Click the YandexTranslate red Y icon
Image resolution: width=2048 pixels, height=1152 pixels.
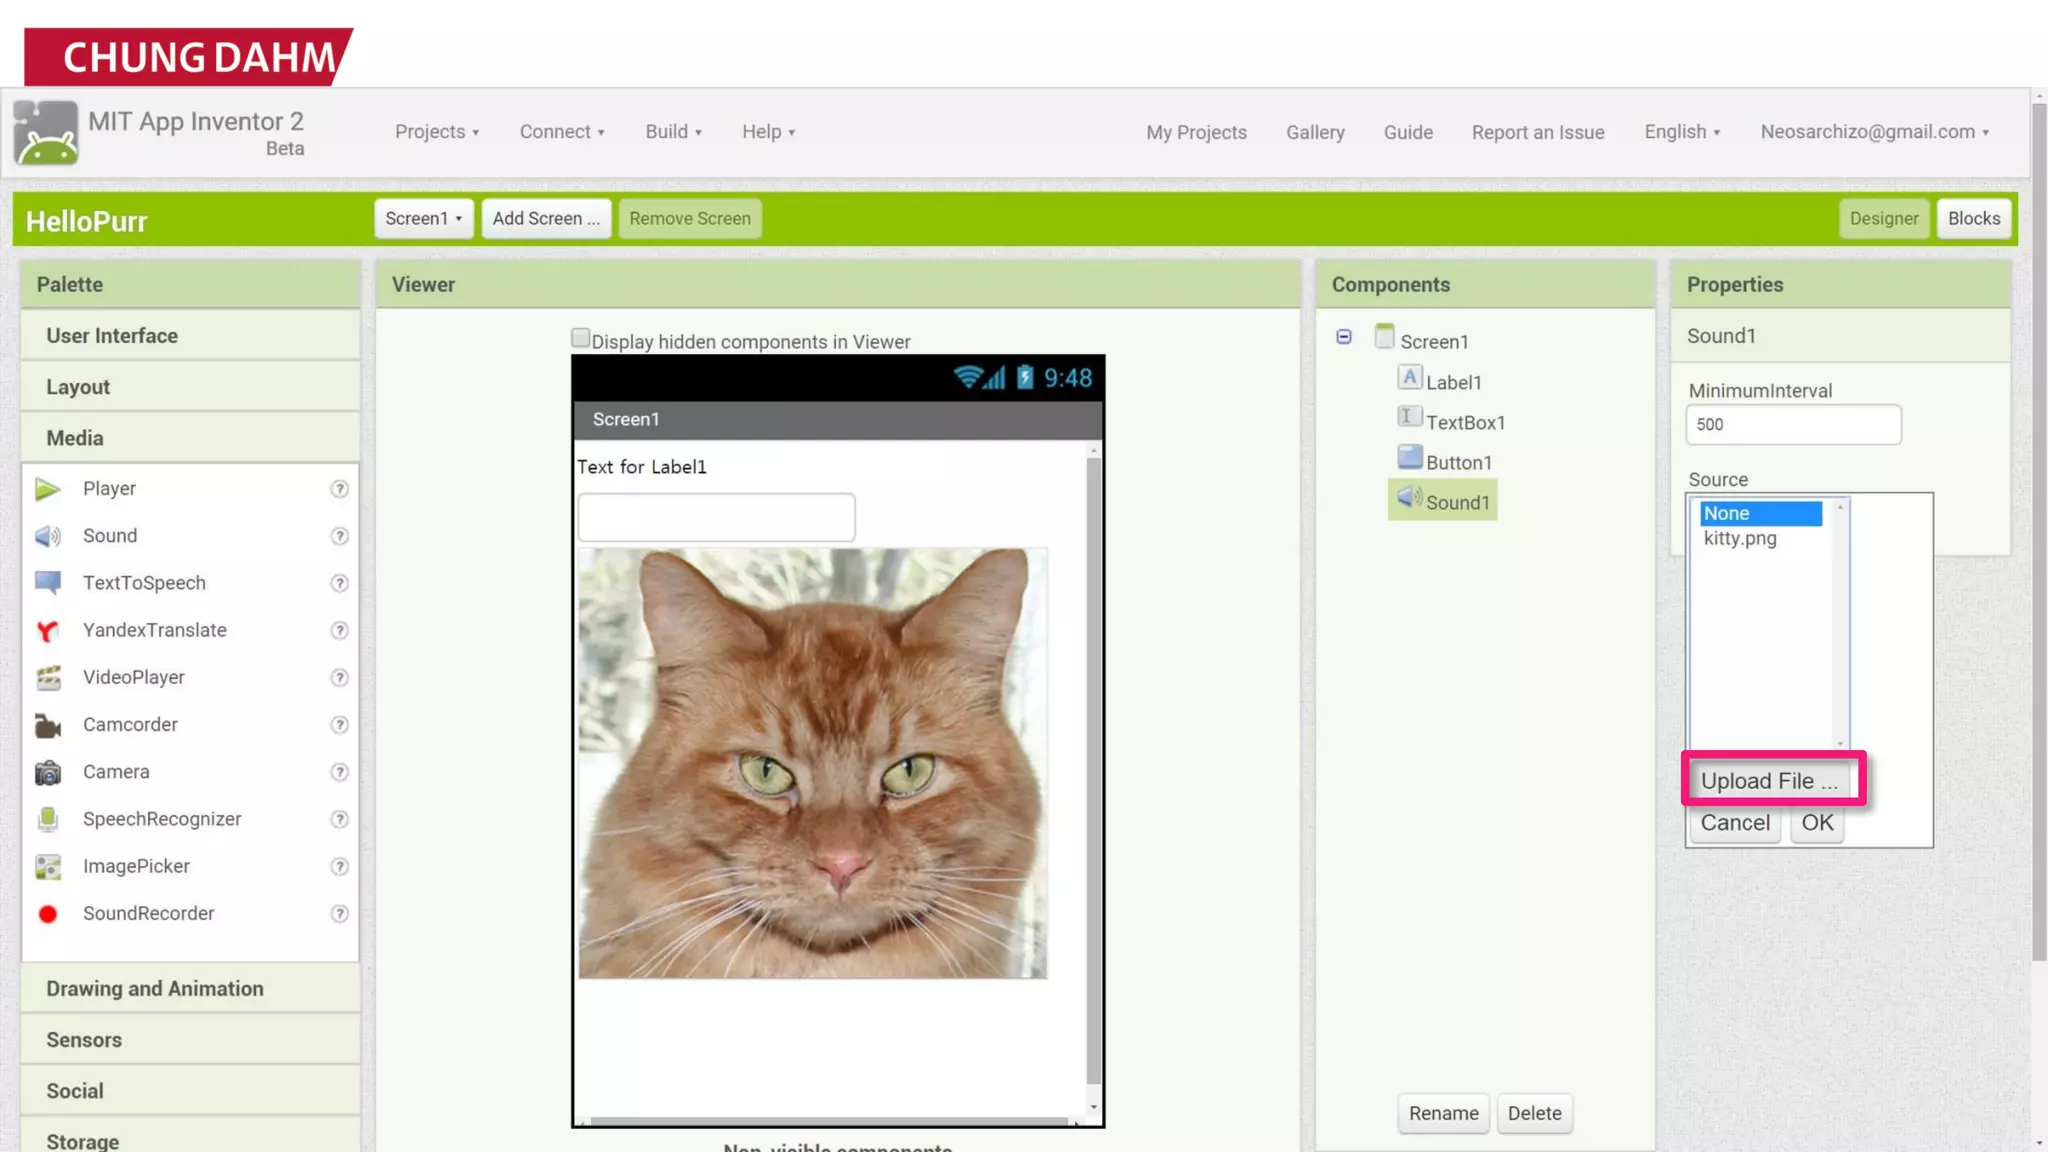pos(47,631)
